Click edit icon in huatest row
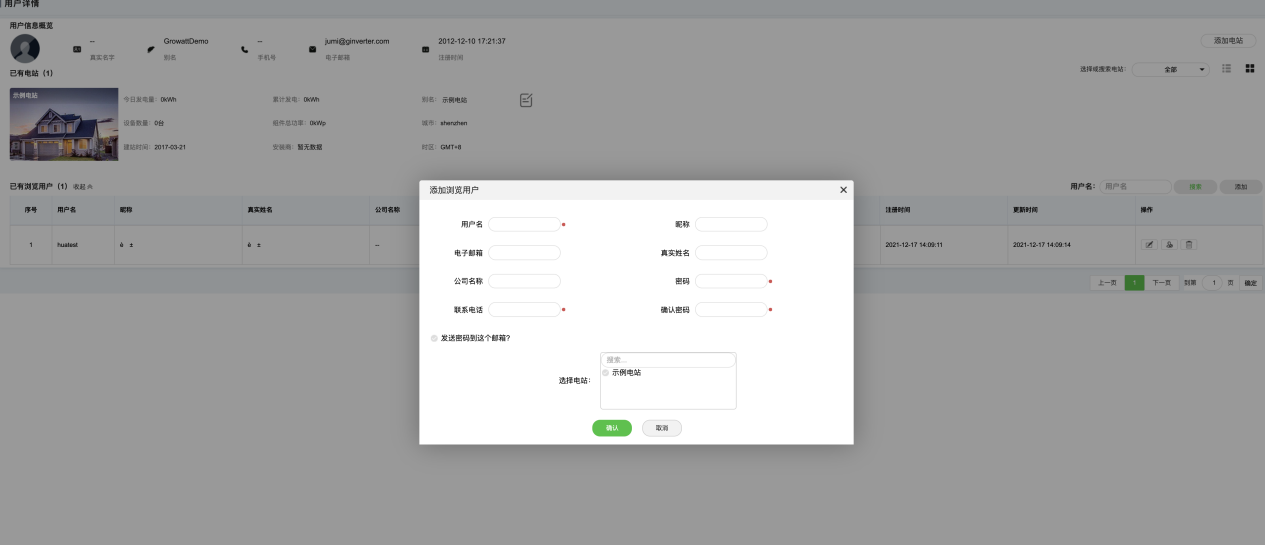1265x545 pixels. (1150, 244)
